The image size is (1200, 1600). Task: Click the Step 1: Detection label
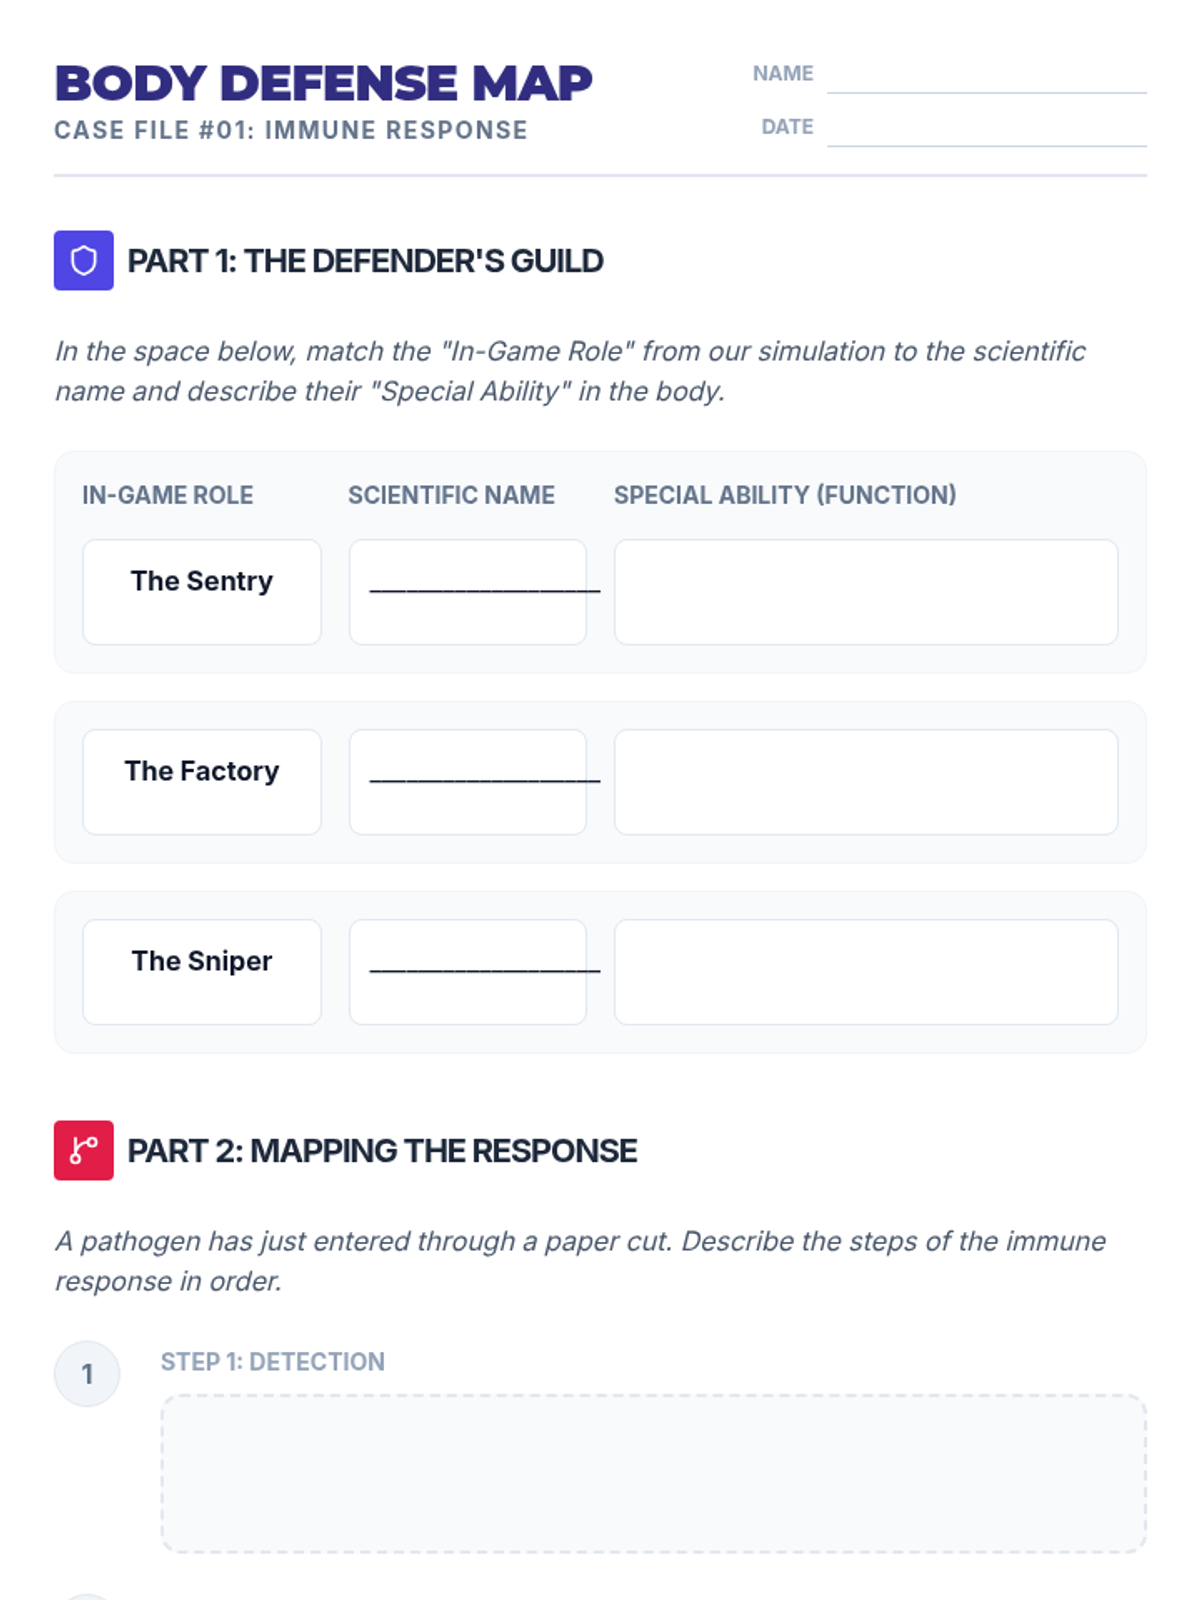click(273, 1362)
